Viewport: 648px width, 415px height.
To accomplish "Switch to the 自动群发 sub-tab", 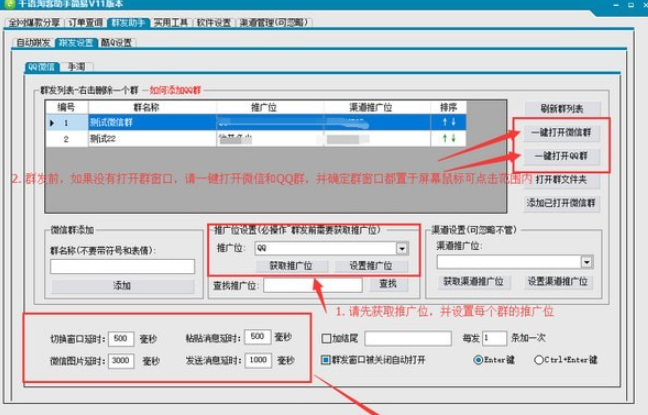I will pyautogui.click(x=34, y=43).
